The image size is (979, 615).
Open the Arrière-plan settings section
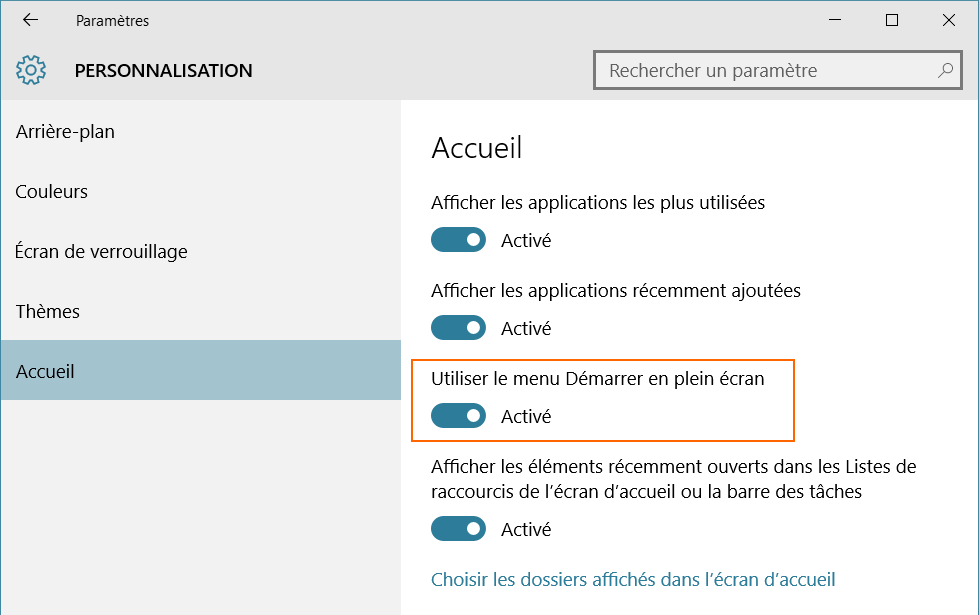click(65, 132)
